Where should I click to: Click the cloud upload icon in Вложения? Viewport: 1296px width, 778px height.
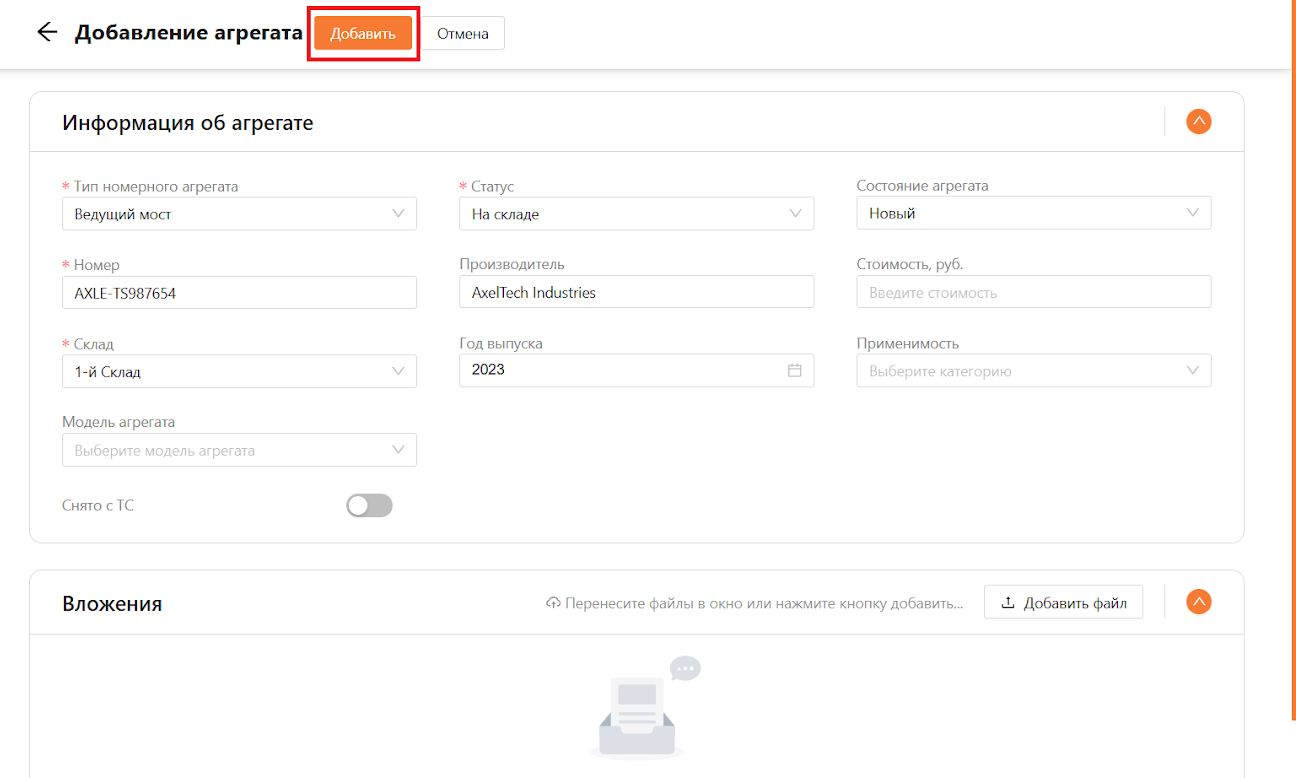[x=553, y=603]
